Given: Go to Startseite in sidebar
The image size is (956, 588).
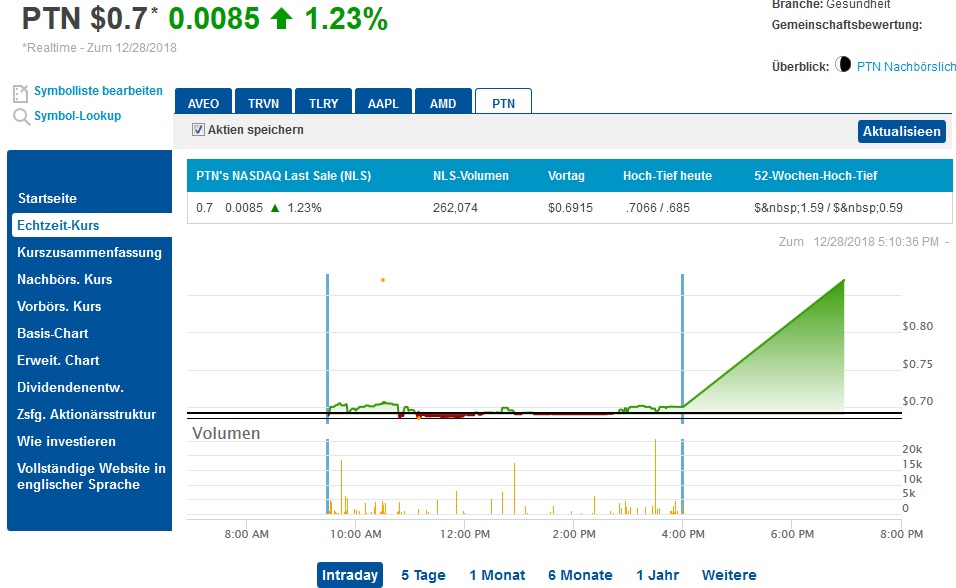Looking at the screenshot, I should click(48, 198).
